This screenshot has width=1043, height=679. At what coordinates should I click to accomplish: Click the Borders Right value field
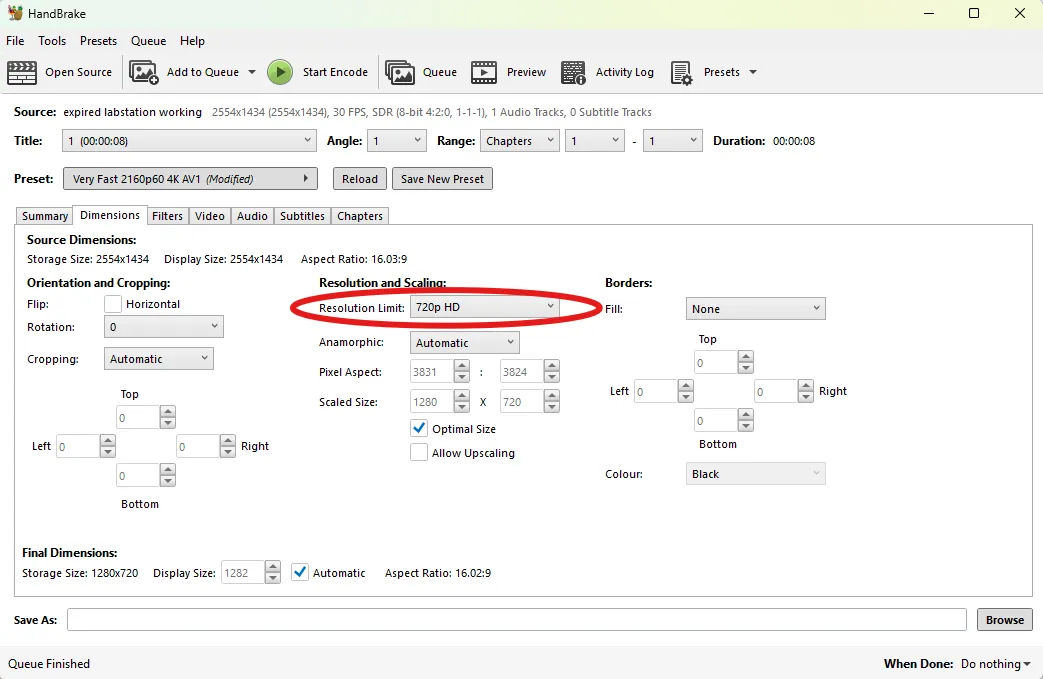coord(776,391)
